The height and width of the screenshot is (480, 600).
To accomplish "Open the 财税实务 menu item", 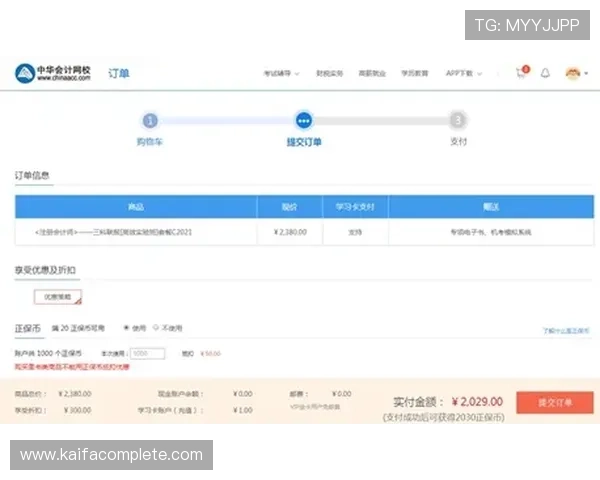I will coord(329,73).
